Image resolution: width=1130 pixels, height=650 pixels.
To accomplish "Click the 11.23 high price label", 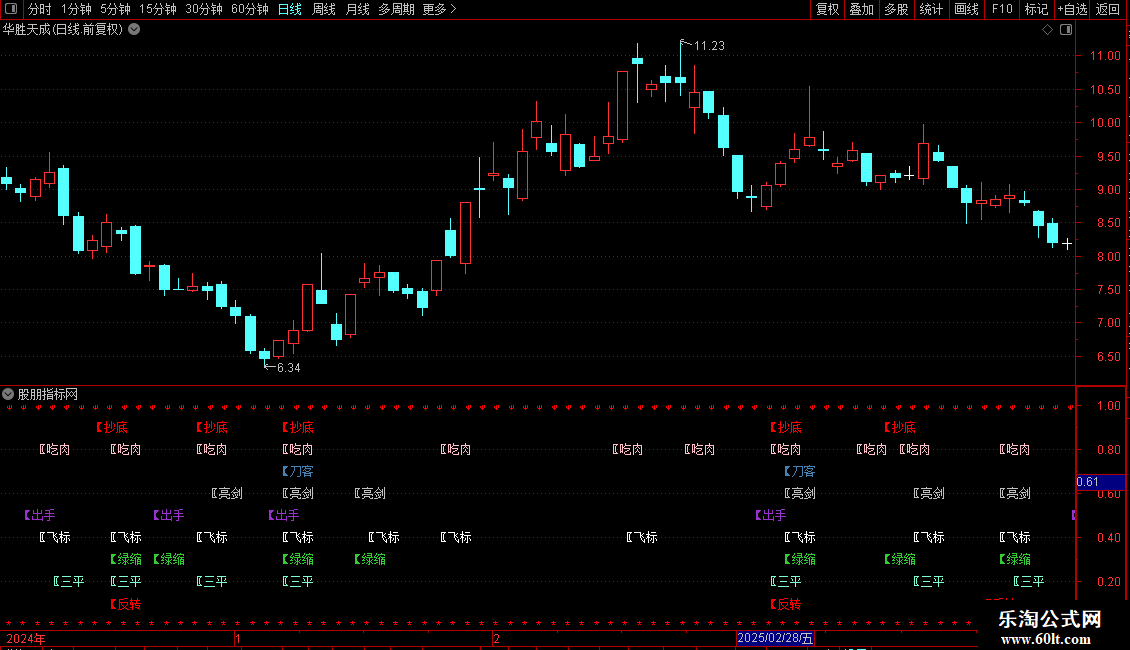I will (709, 45).
